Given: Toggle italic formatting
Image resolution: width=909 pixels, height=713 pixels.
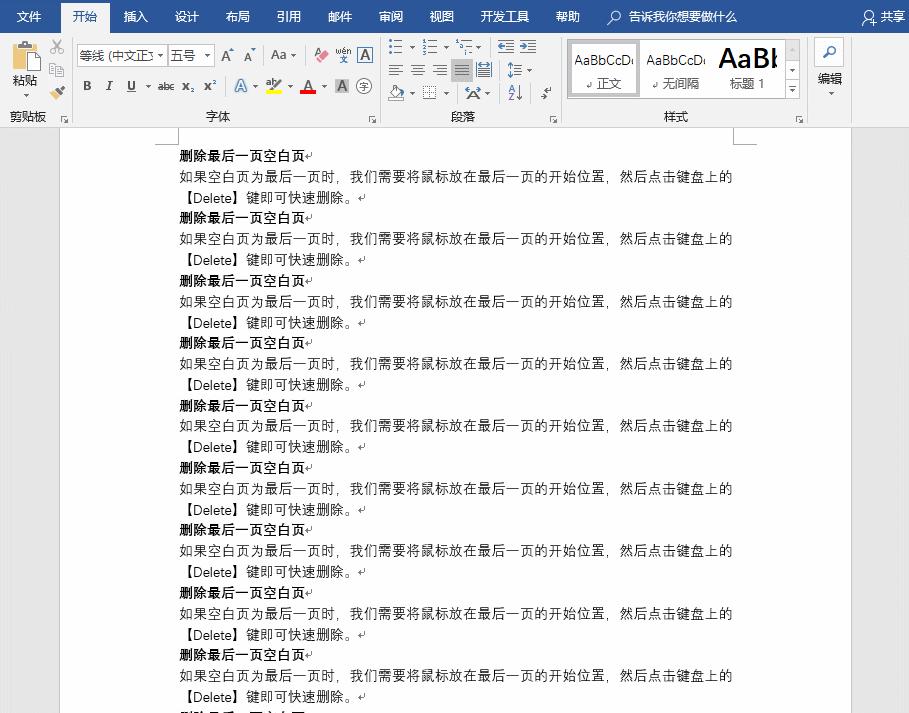Looking at the screenshot, I should point(109,87).
